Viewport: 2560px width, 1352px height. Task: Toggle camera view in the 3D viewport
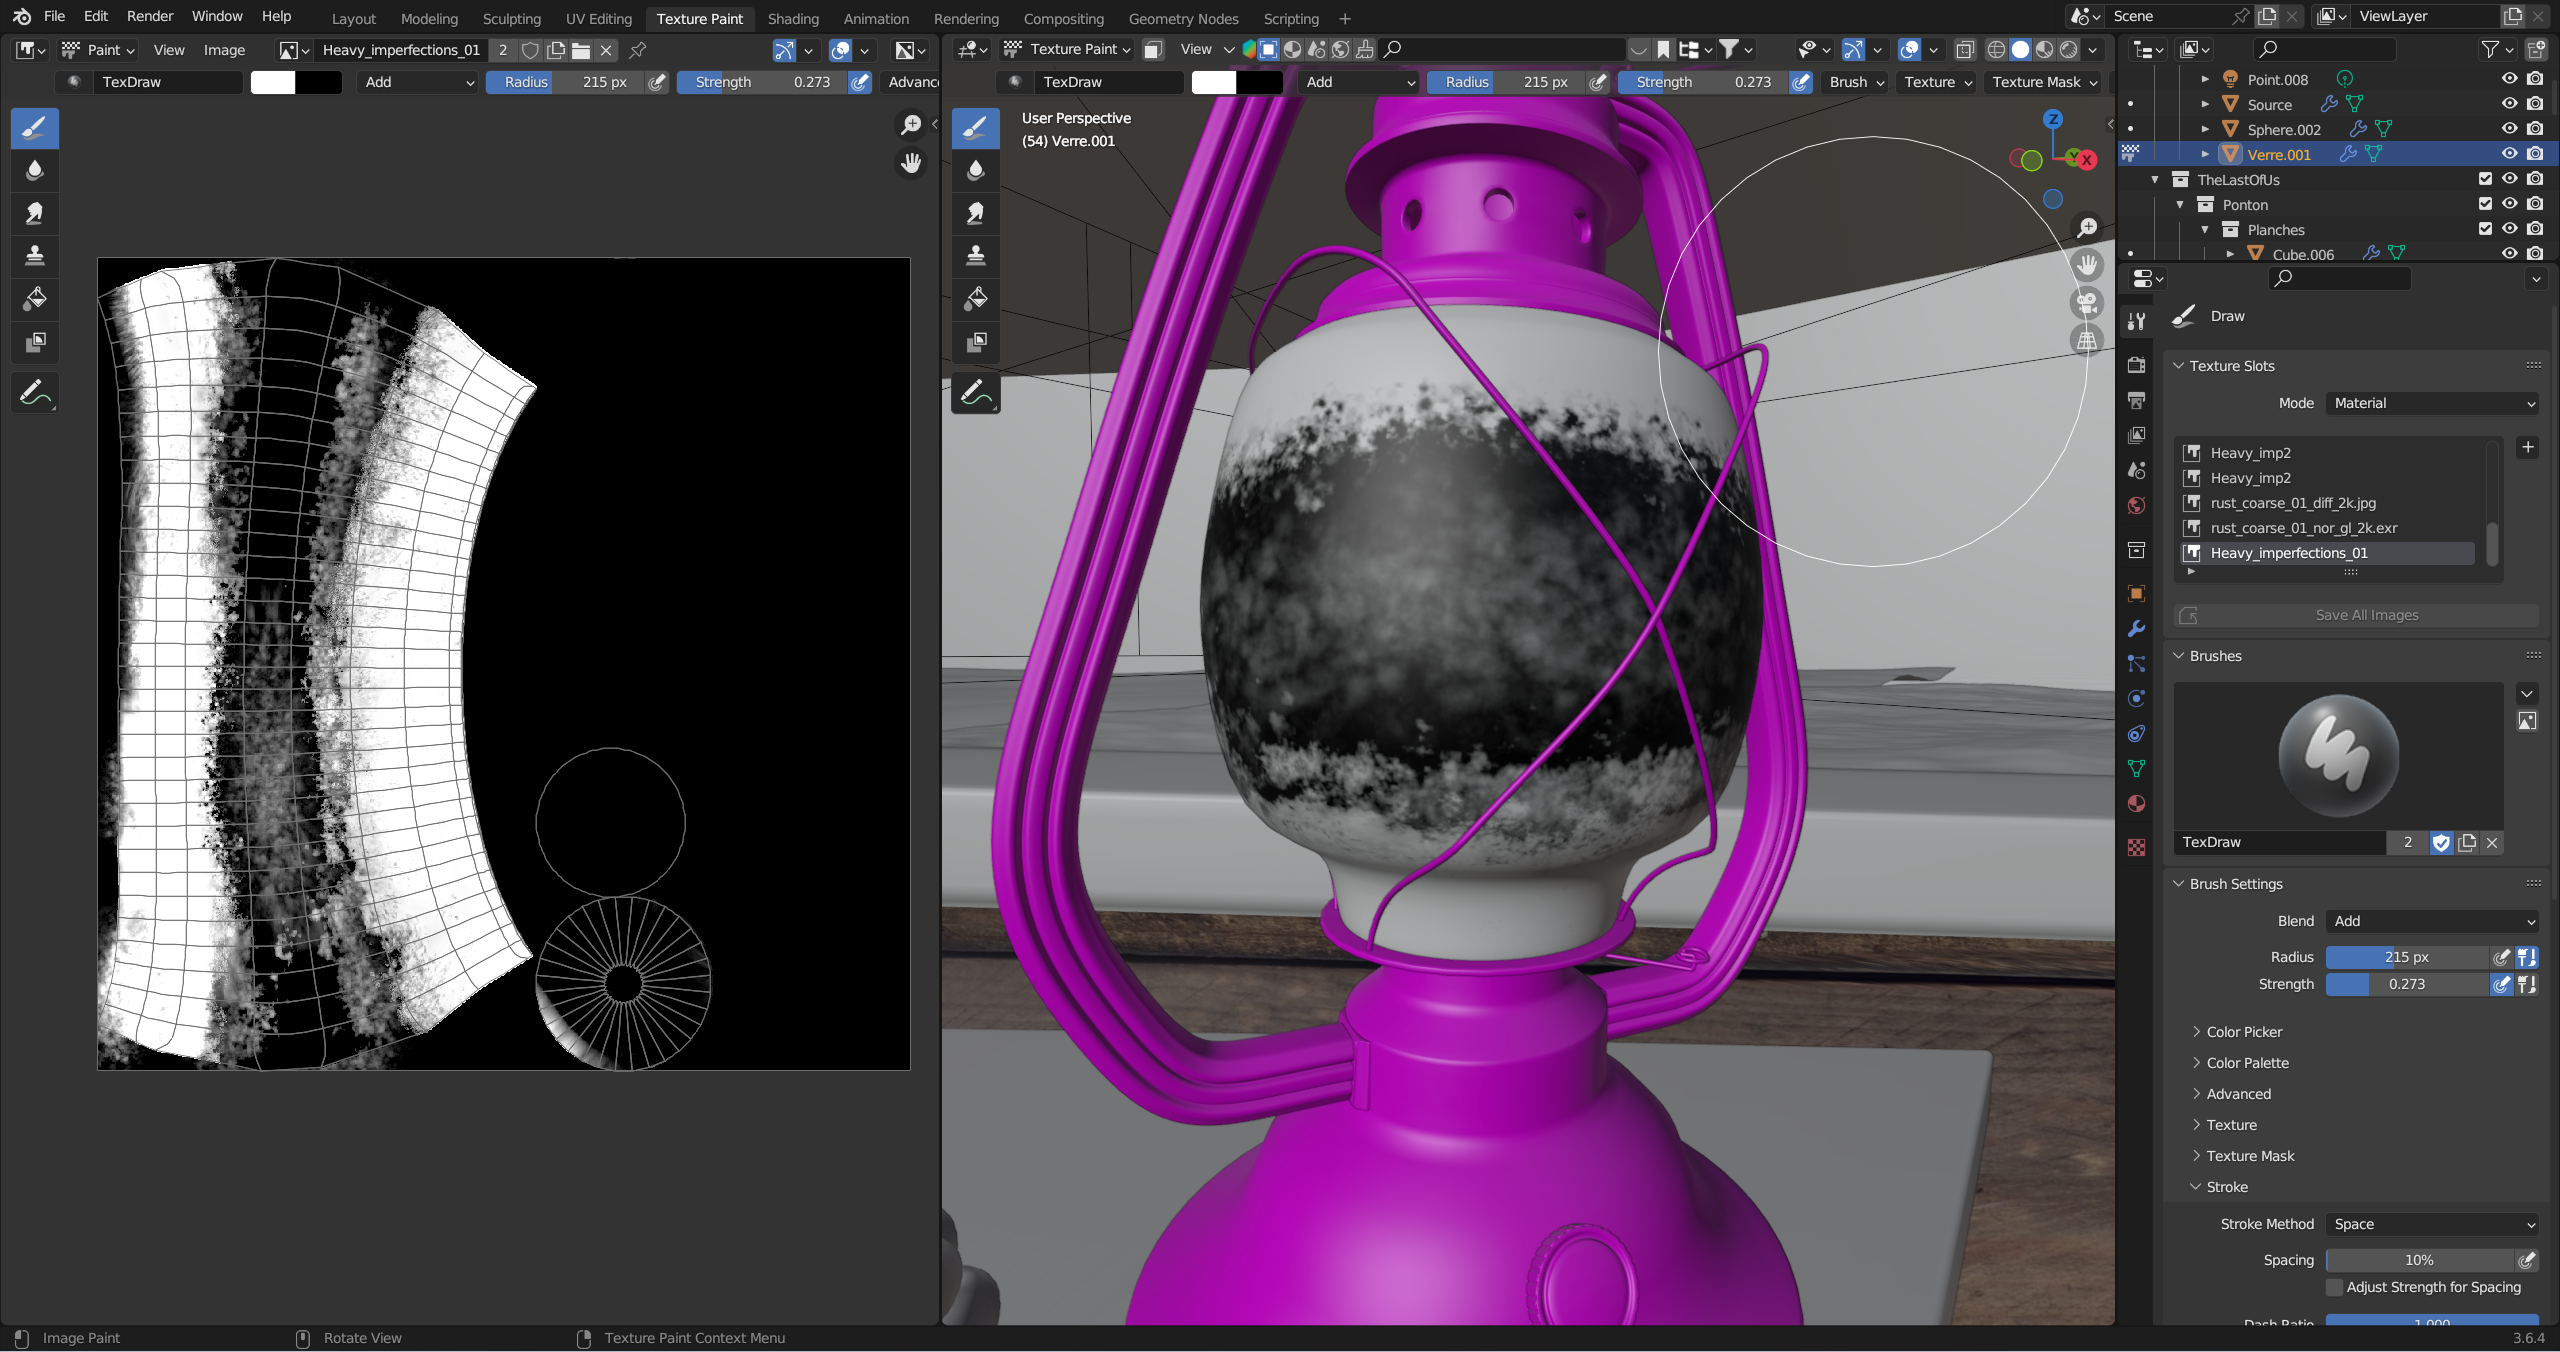tap(2087, 303)
